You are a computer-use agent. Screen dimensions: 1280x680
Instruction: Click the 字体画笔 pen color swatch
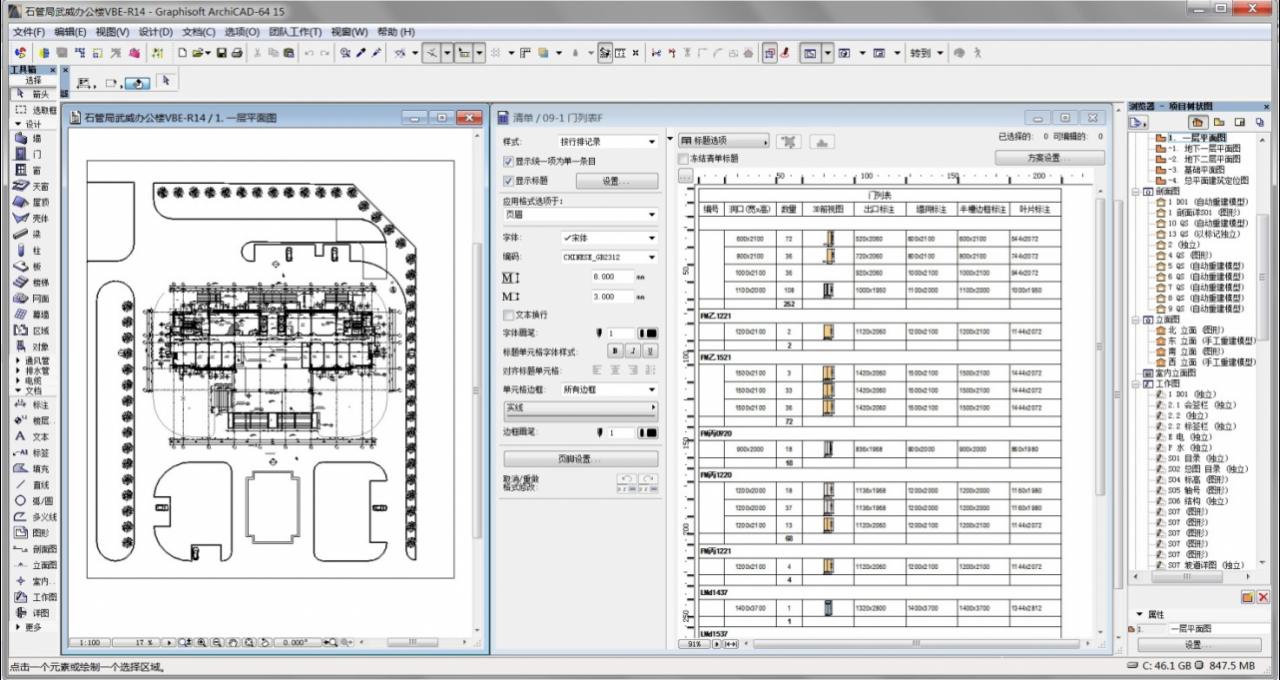pyautogui.click(x=648, y=333)
